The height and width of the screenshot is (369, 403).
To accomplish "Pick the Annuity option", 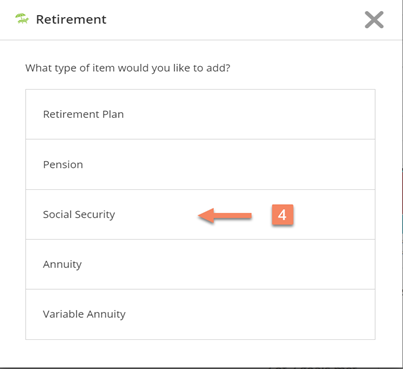I will (200, 265).
